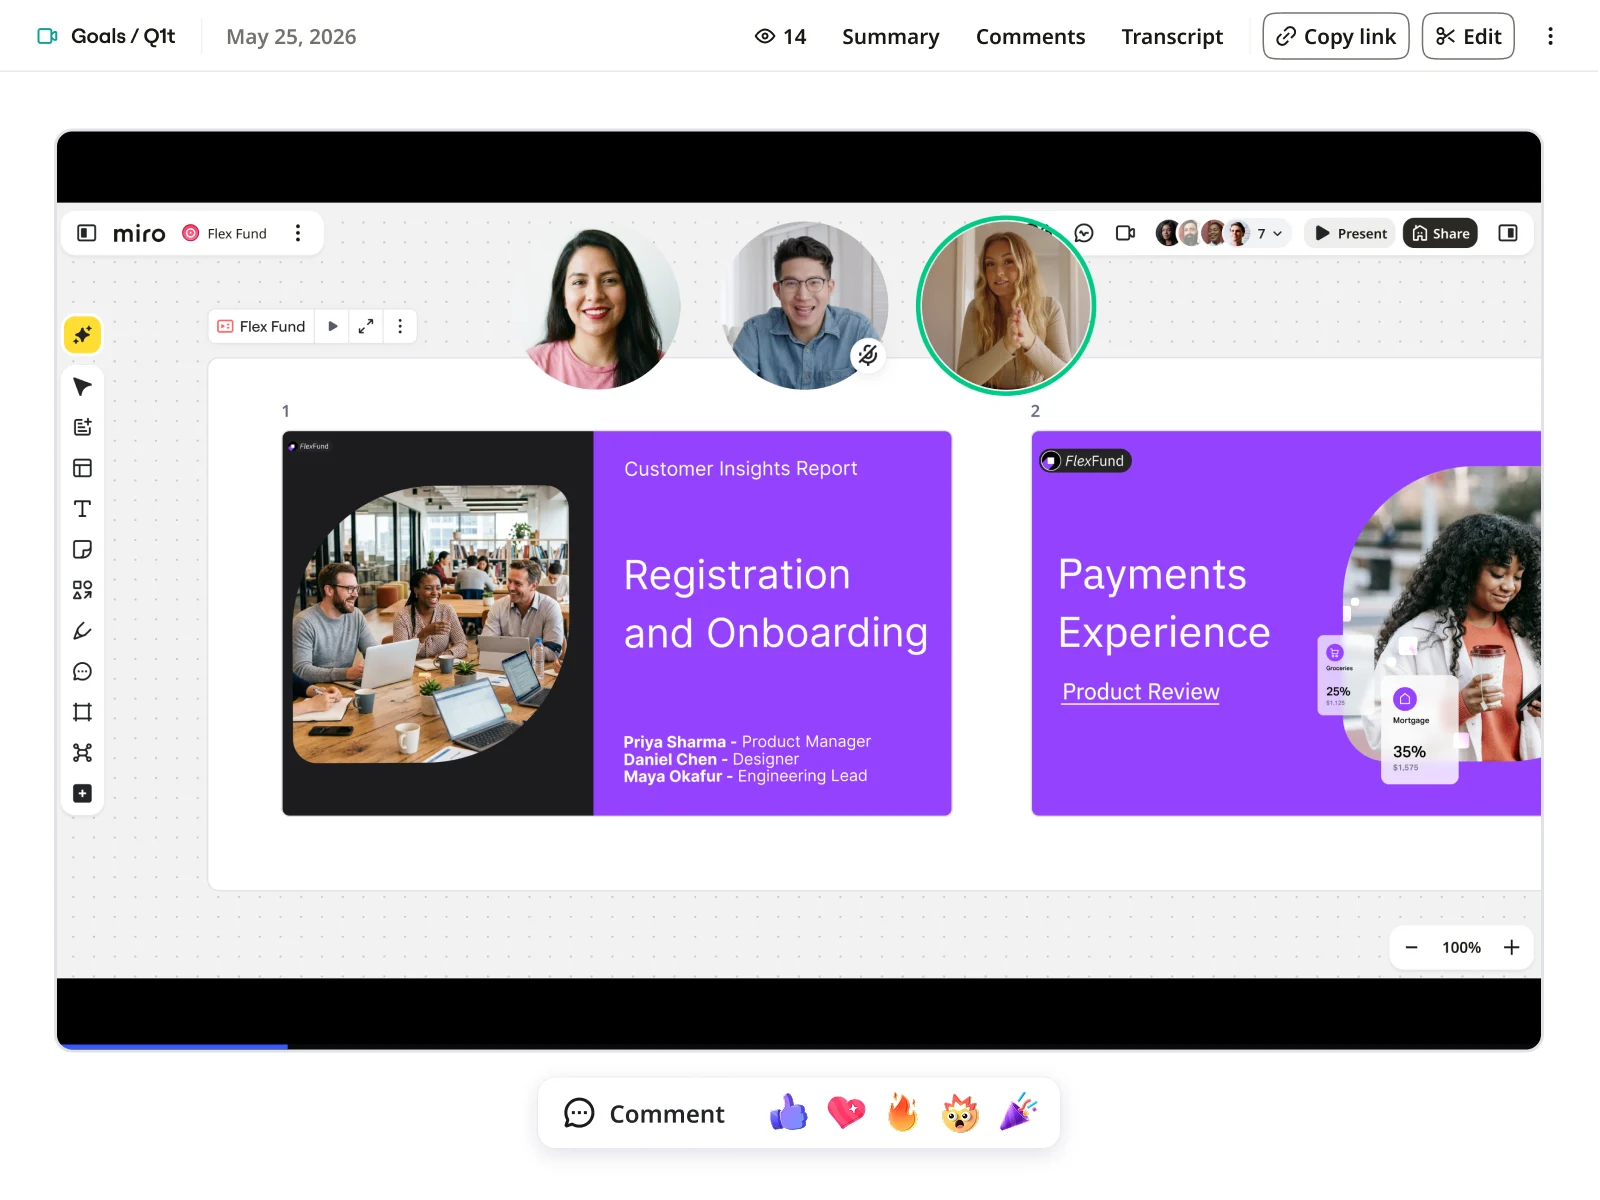Viewport: 1600px width, 1200px height.
Task: Open more apps plus icon in toolbar
Action: click(83, 793)
